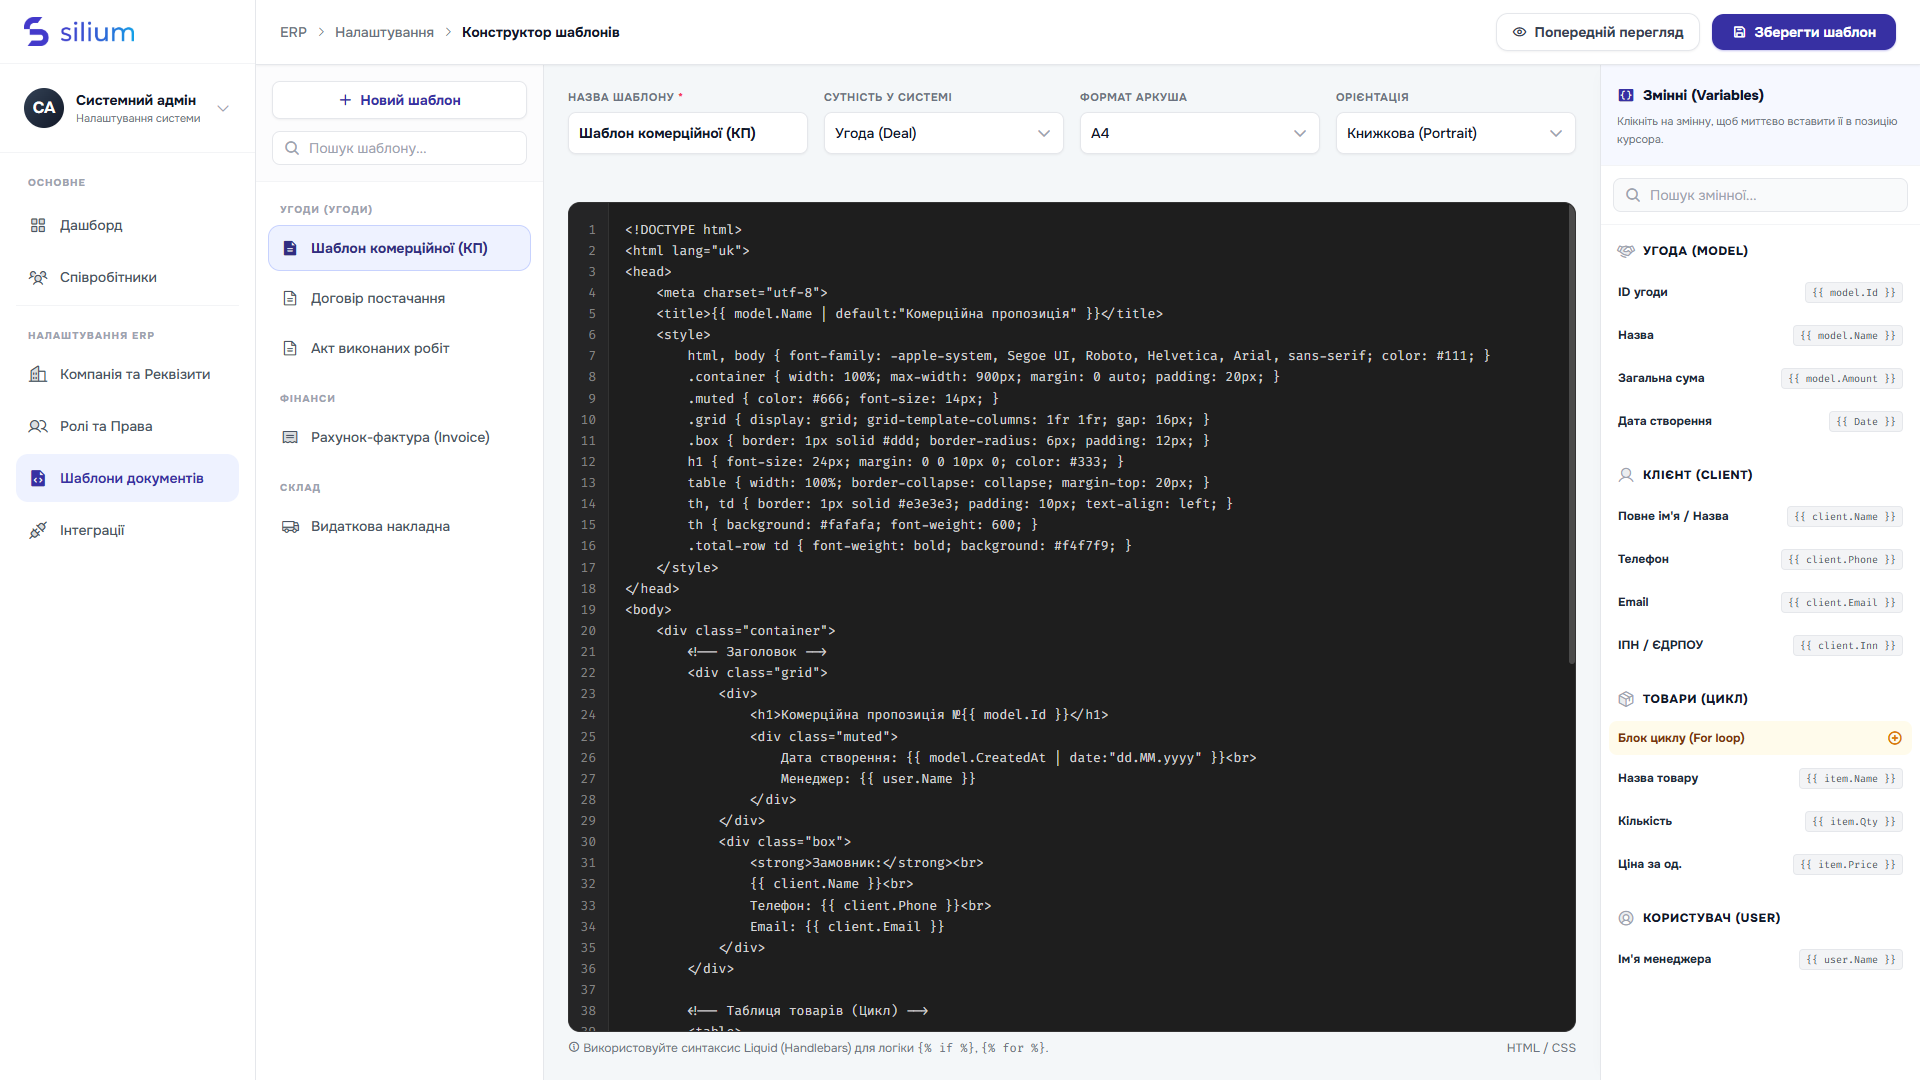Click the Назва шаблону input field
This screenshot has width=1920, height=1080.
pos(687,133)
